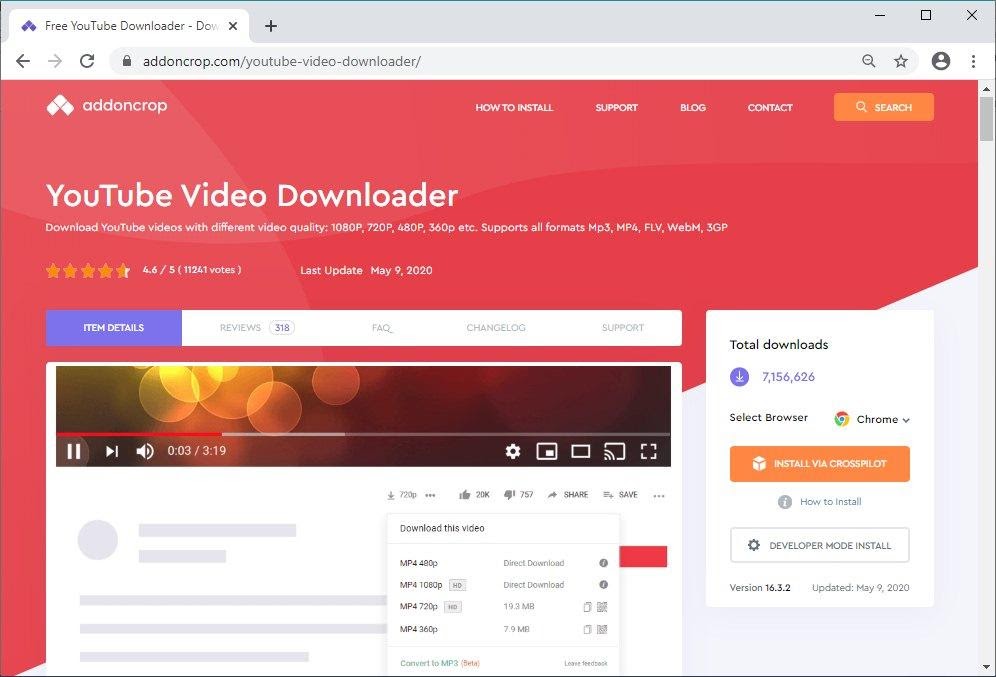Click MP4 1080p download option
Image resolution: width=996 pixels, height=677 pixels.
pos(421,584)
